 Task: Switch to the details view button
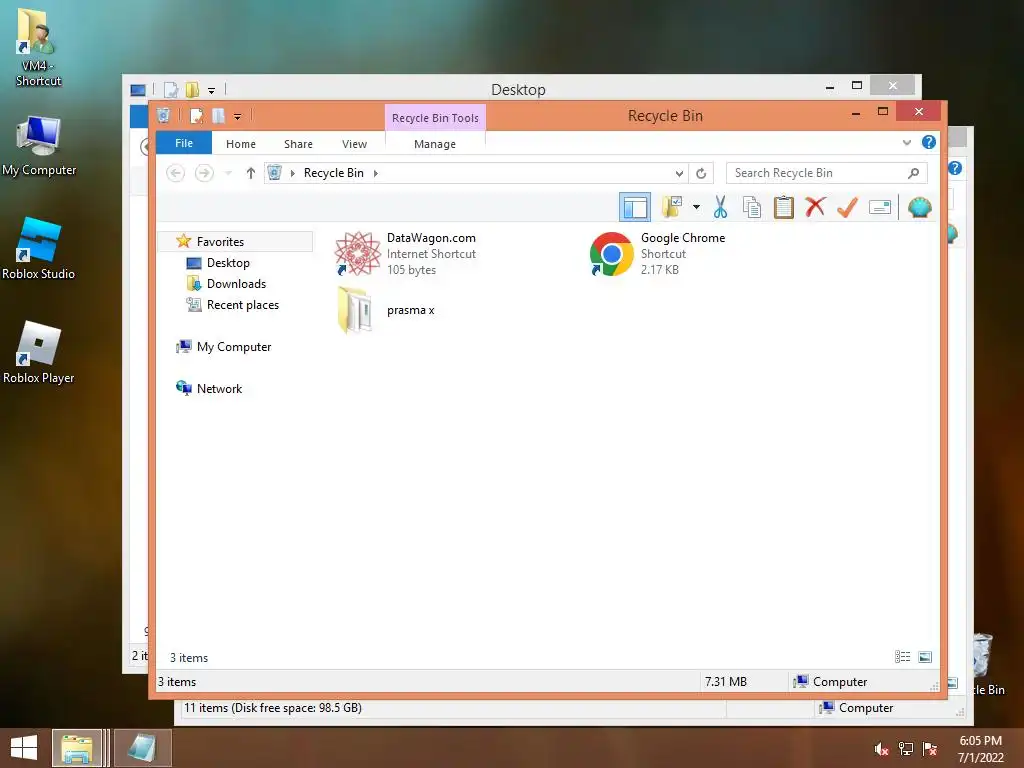(x=903, y=657)
